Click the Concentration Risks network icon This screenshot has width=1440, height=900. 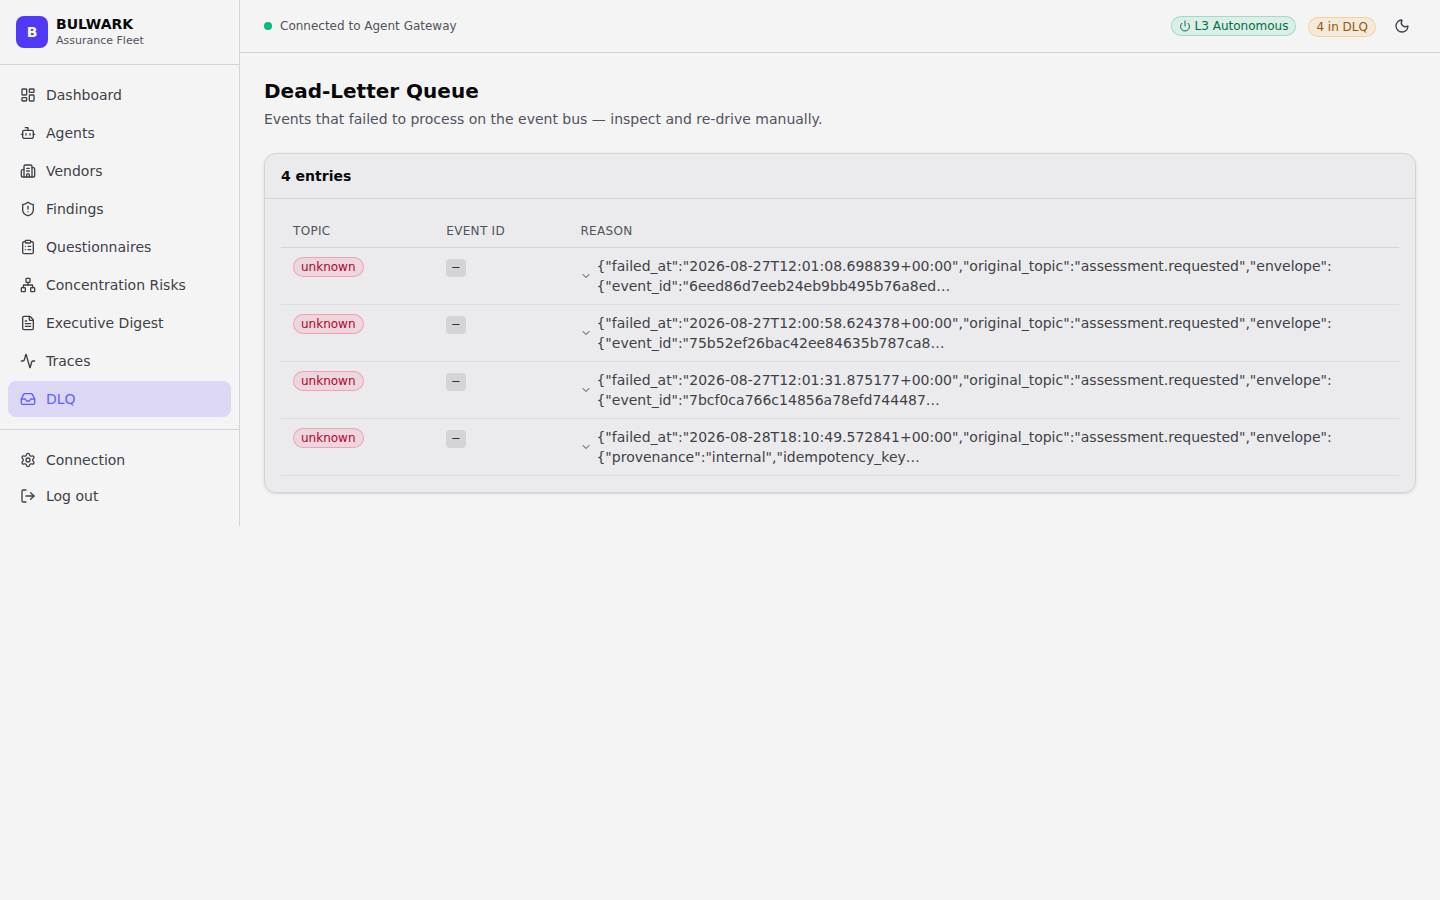(28, 285)
